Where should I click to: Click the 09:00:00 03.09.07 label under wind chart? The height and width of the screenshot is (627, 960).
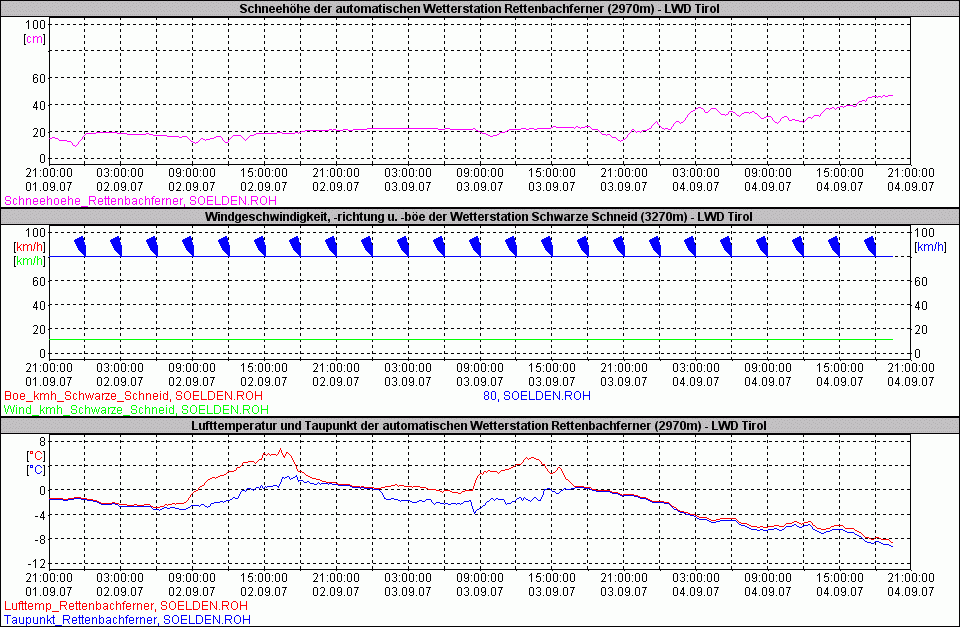coord(479,374)
